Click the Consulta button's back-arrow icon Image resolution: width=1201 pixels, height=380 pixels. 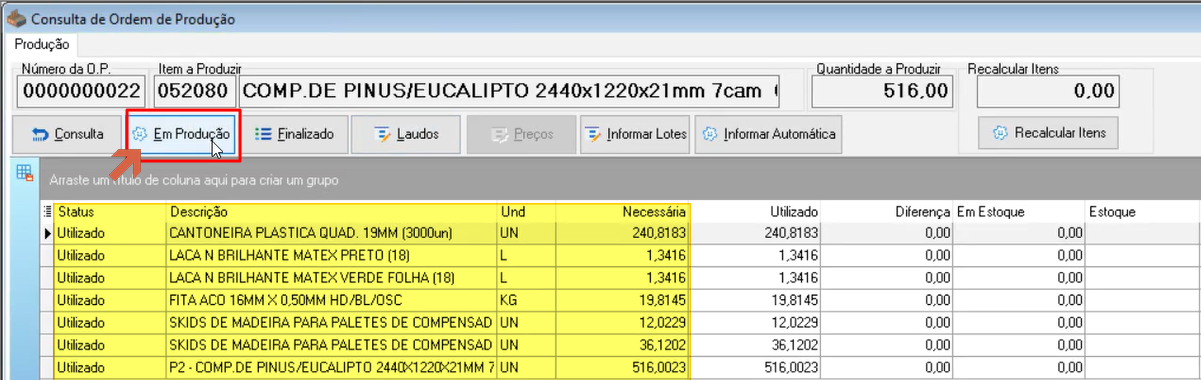click(x=41, y=134)
